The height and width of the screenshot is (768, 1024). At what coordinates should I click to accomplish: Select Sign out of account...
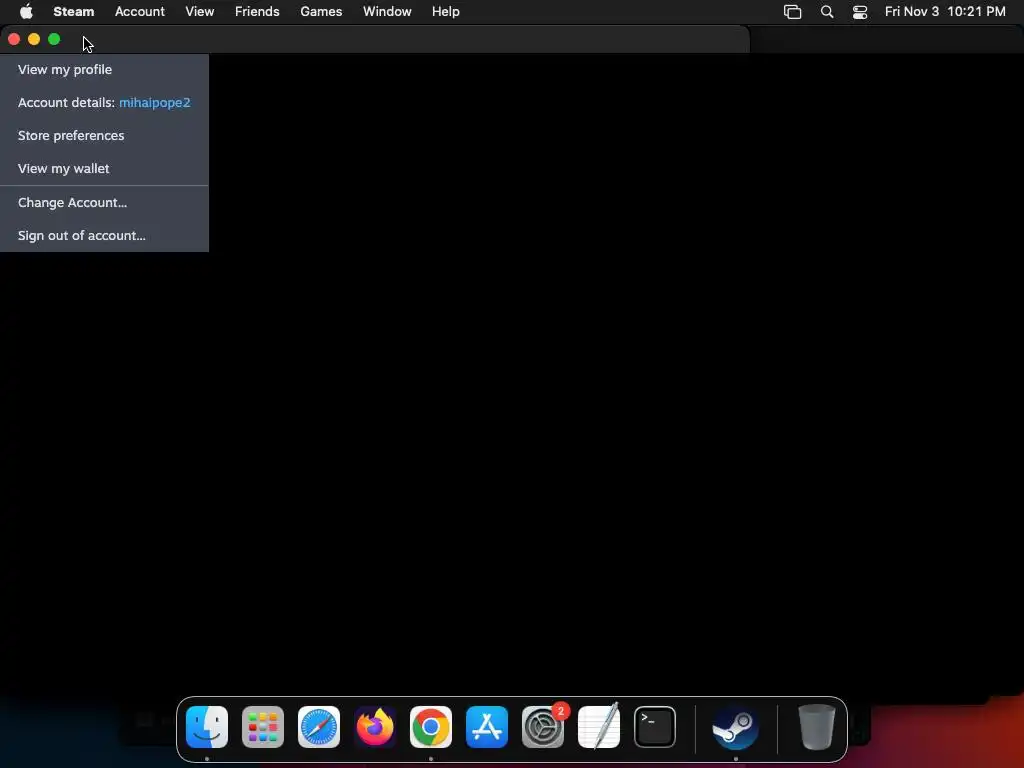point(104,236)
